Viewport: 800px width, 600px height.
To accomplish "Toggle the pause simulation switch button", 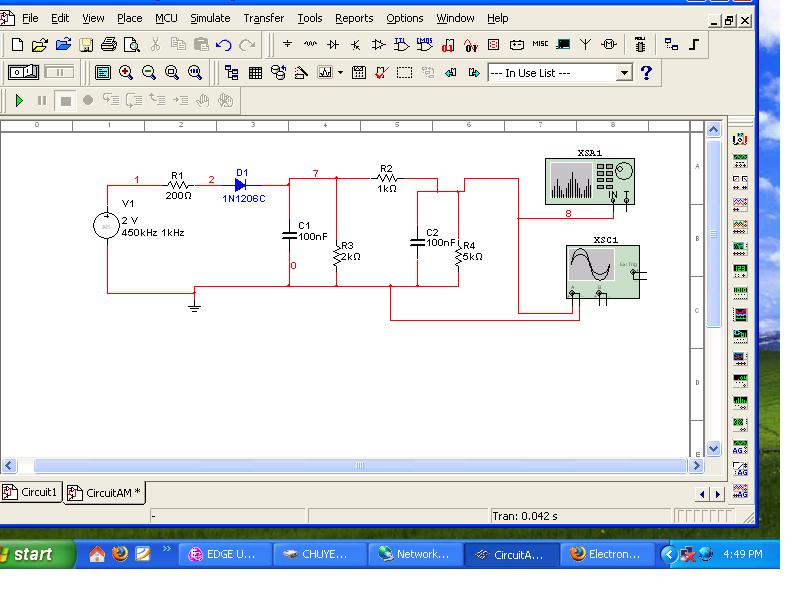I will point(59,72).
